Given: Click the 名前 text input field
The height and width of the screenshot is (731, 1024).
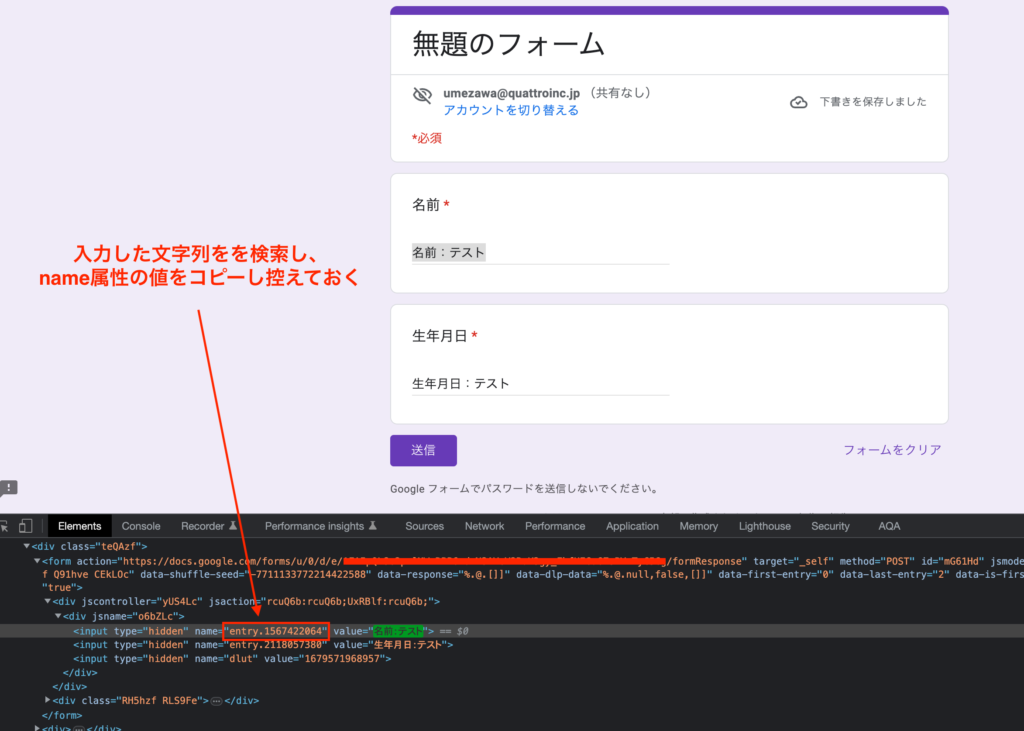Looking at the screenshot, I should click(x=540, y=253).
